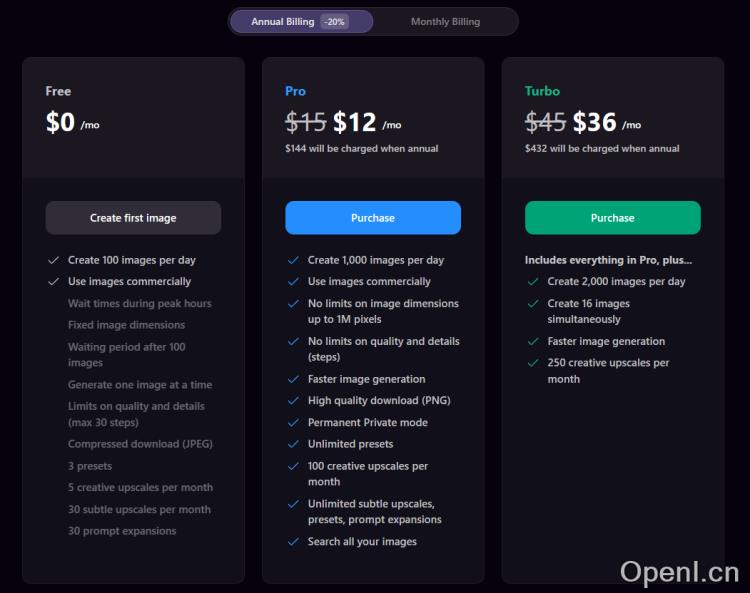Click the Pro plan title
The image size is (750, 593).
pyautogui.click(x=295, y=91)
